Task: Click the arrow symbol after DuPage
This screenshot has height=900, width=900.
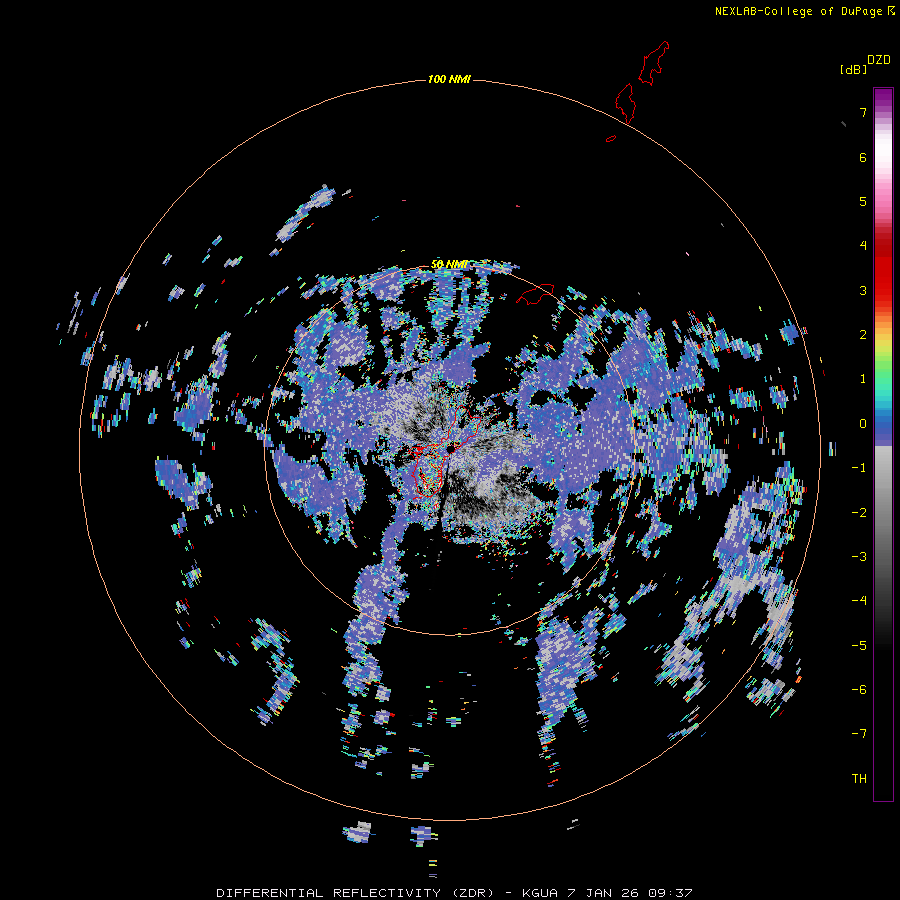Action: (x=891, y=10)
